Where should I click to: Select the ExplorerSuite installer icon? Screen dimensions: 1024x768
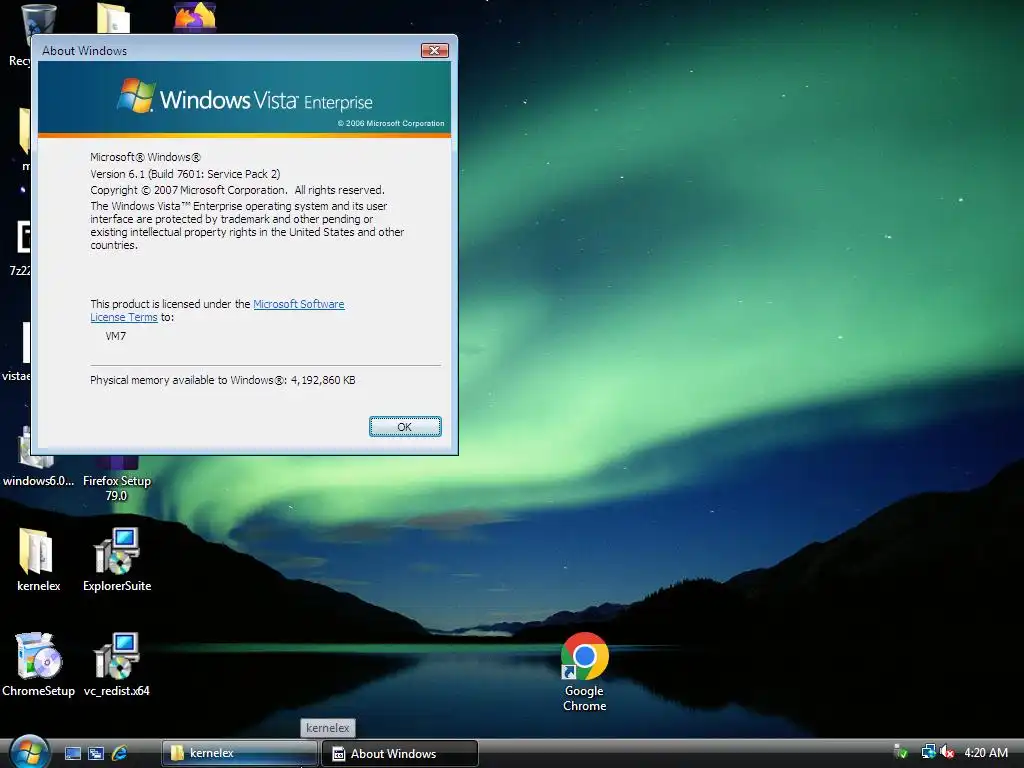[117, 560]
